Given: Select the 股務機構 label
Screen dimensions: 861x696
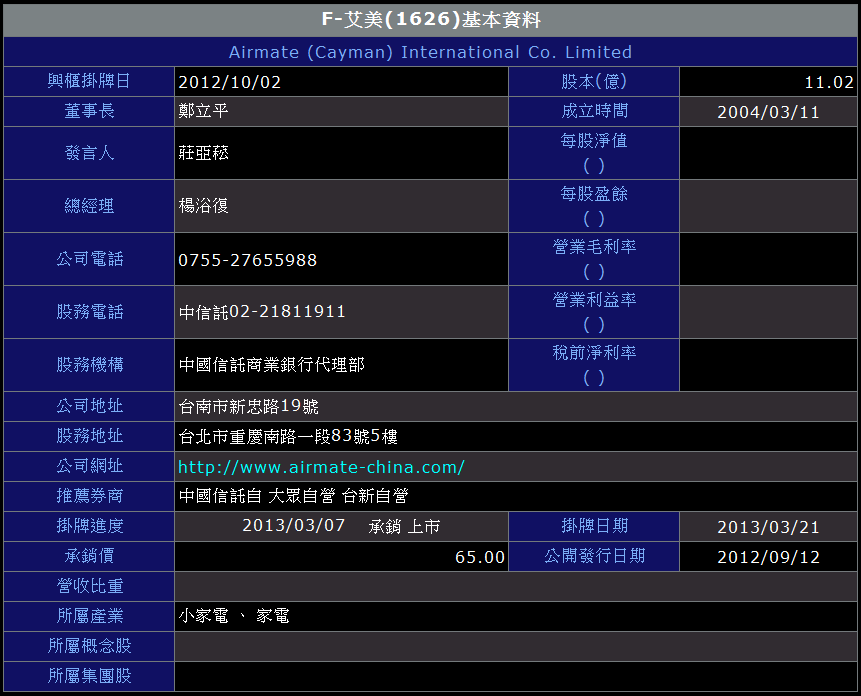Looking at the screenshot, I should pos(89,364).
